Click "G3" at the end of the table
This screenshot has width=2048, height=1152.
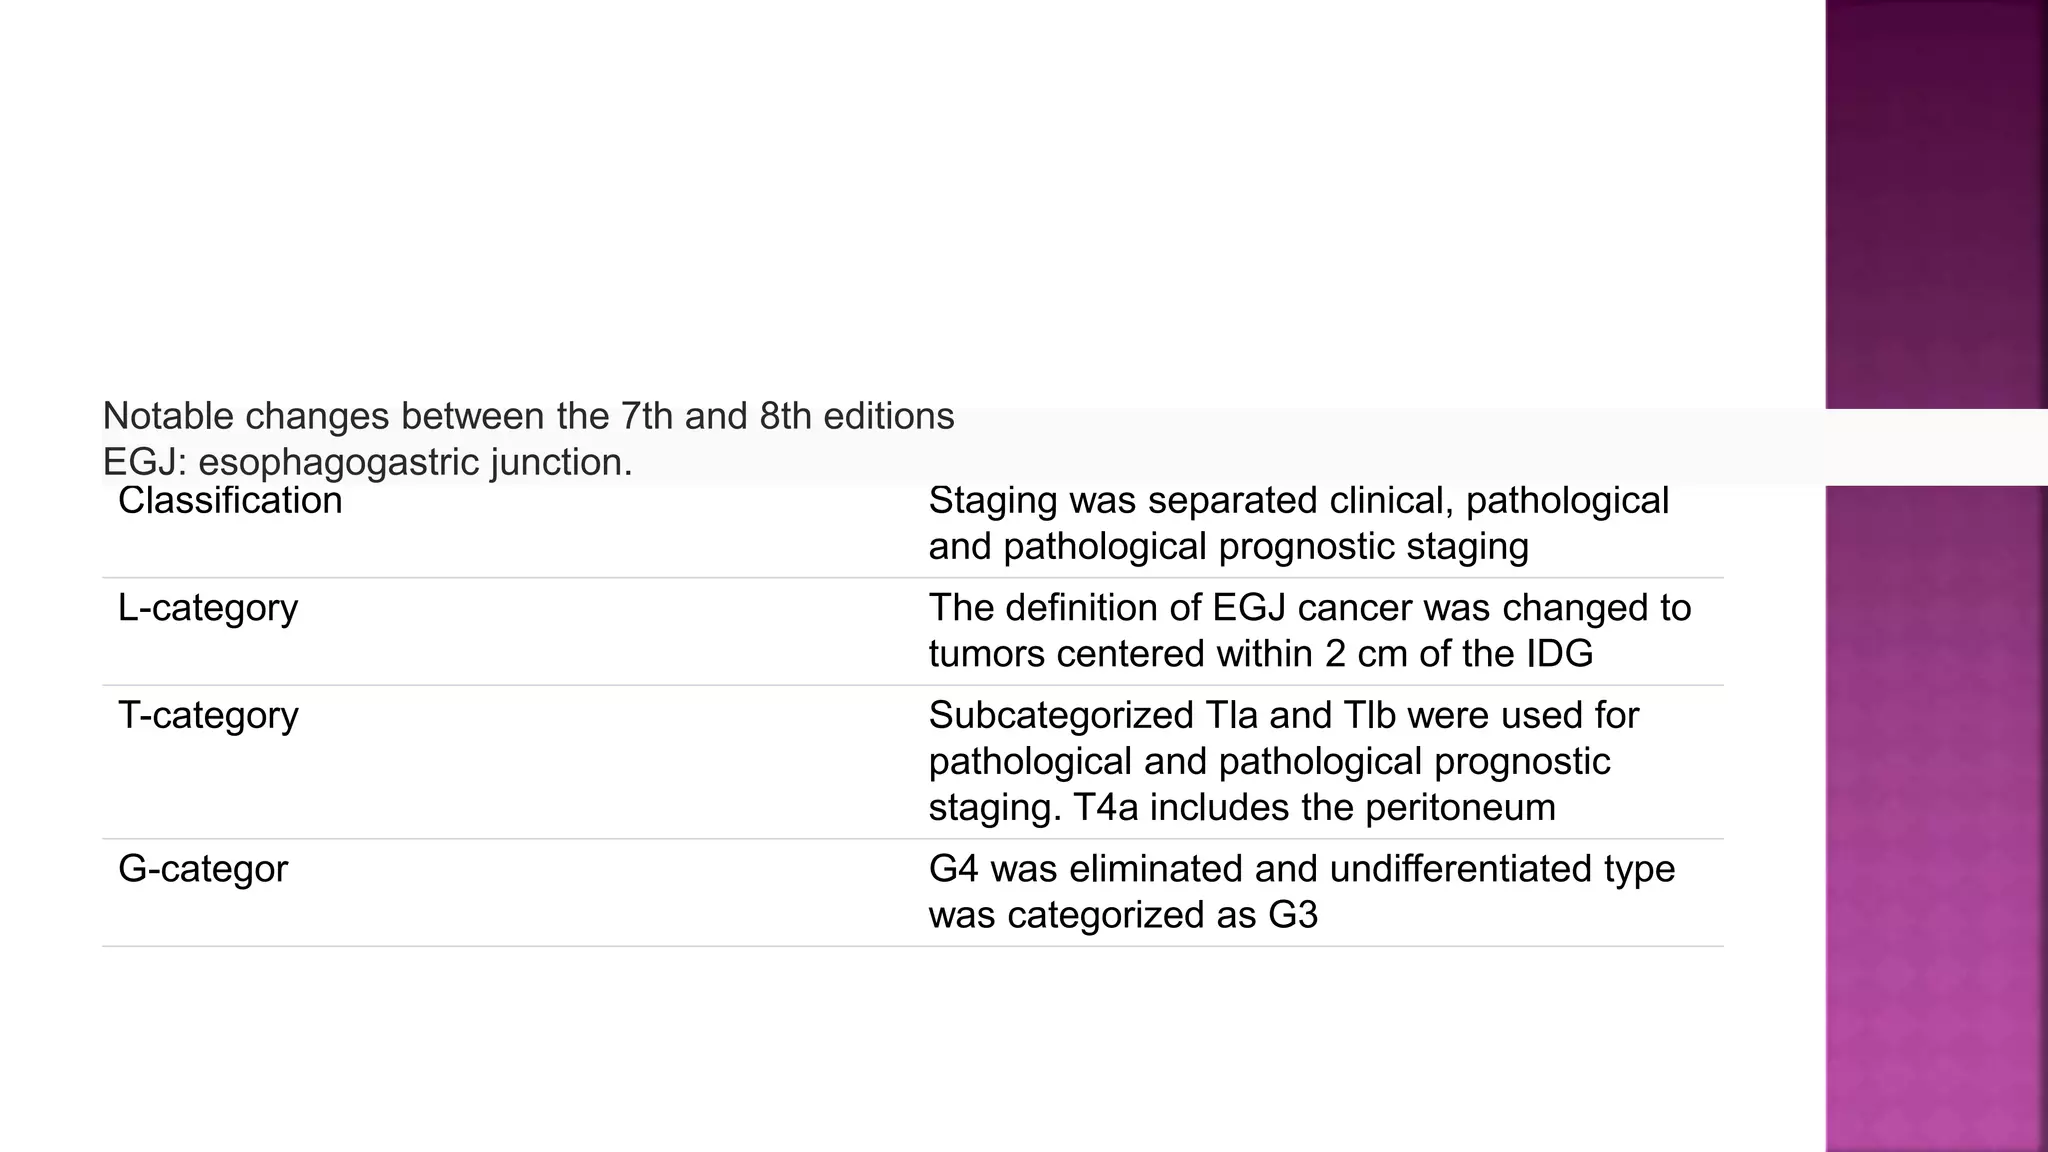(1293, 915)
